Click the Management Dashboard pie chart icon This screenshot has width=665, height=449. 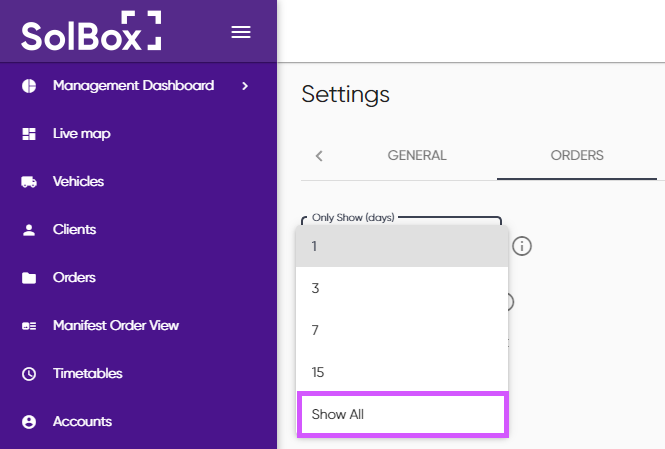(x=29, y=86)
